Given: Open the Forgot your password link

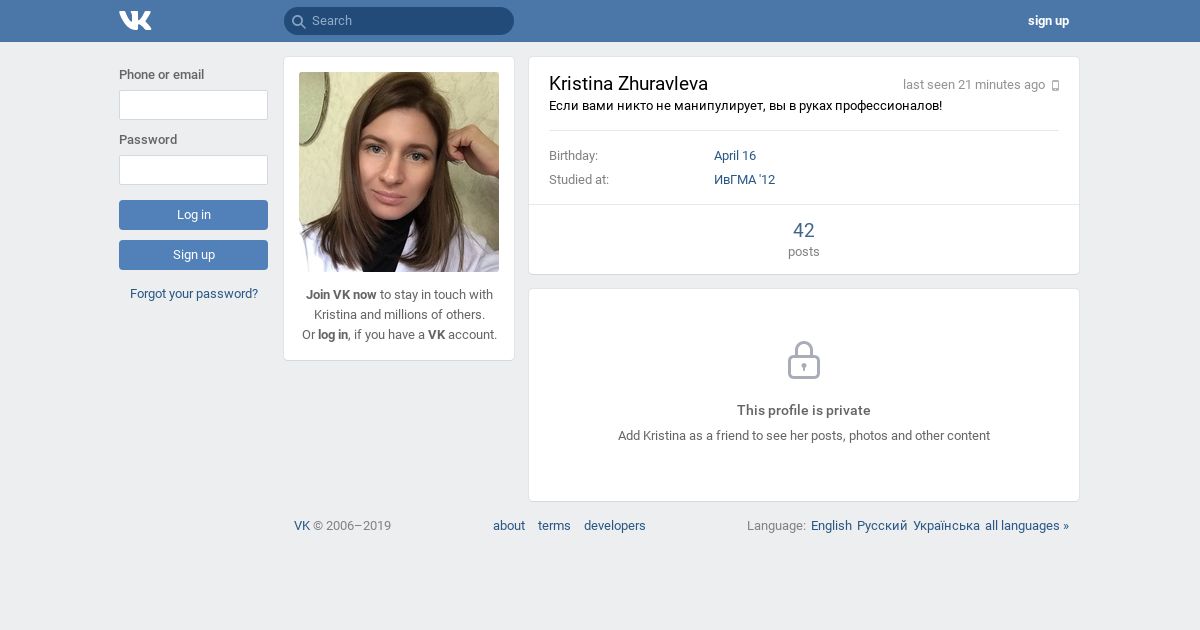Looking at the screenshot, I should click(194, 294).
